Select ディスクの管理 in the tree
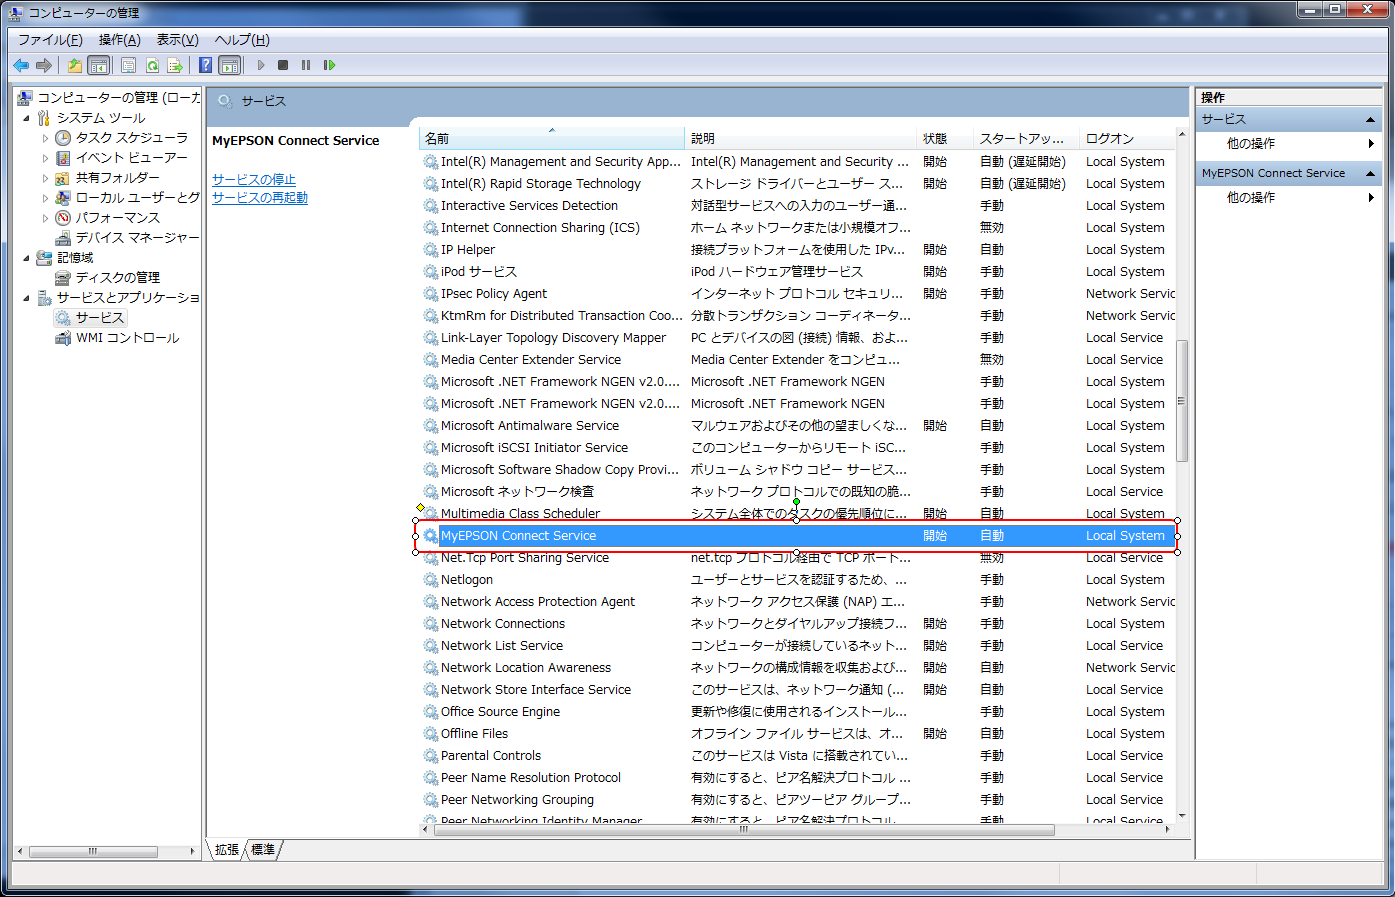 [118, 277]
